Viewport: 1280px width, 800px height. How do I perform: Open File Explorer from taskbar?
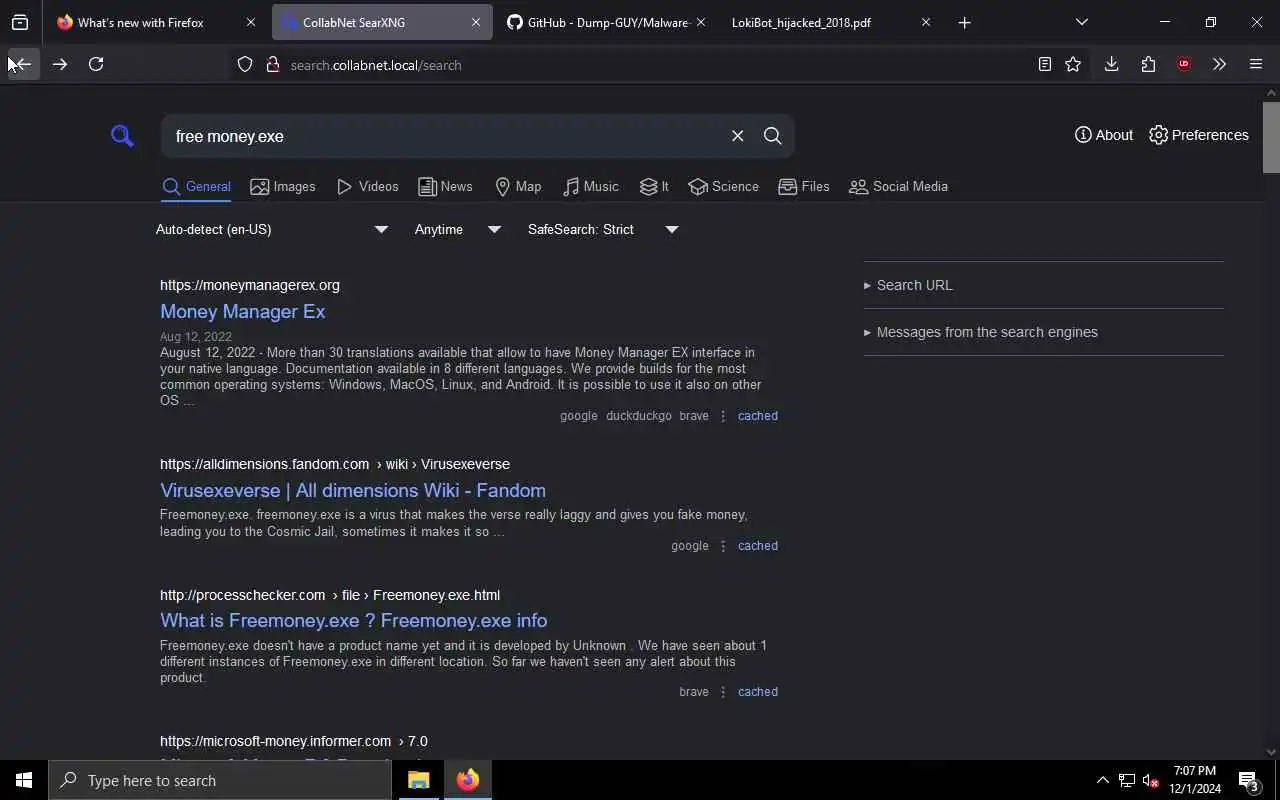click(x=418, y=780)
